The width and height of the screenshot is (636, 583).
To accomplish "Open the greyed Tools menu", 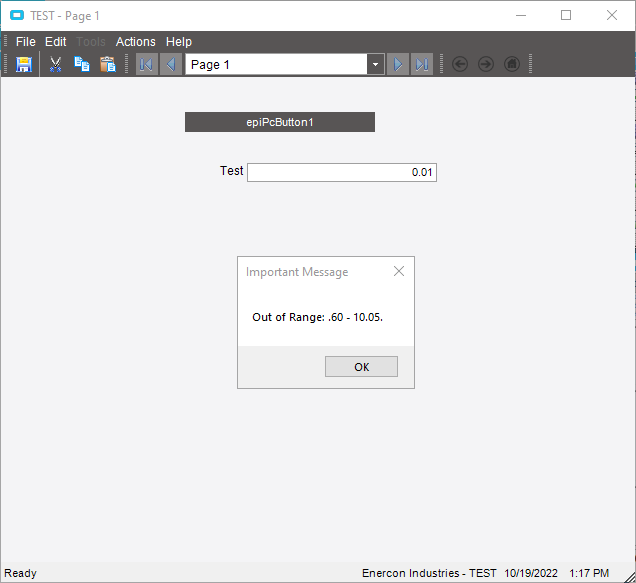I will [x=91, y=42].
